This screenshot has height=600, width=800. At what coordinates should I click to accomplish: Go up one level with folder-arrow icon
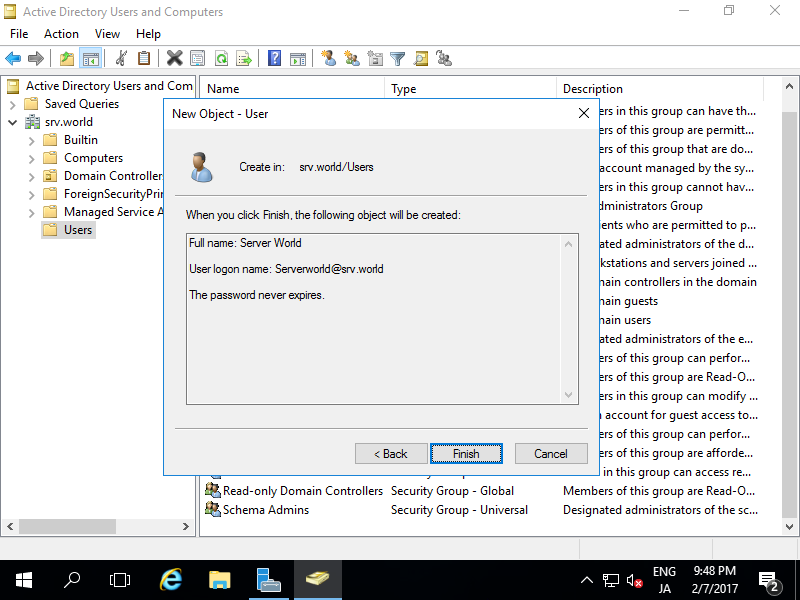click(67, 58)
